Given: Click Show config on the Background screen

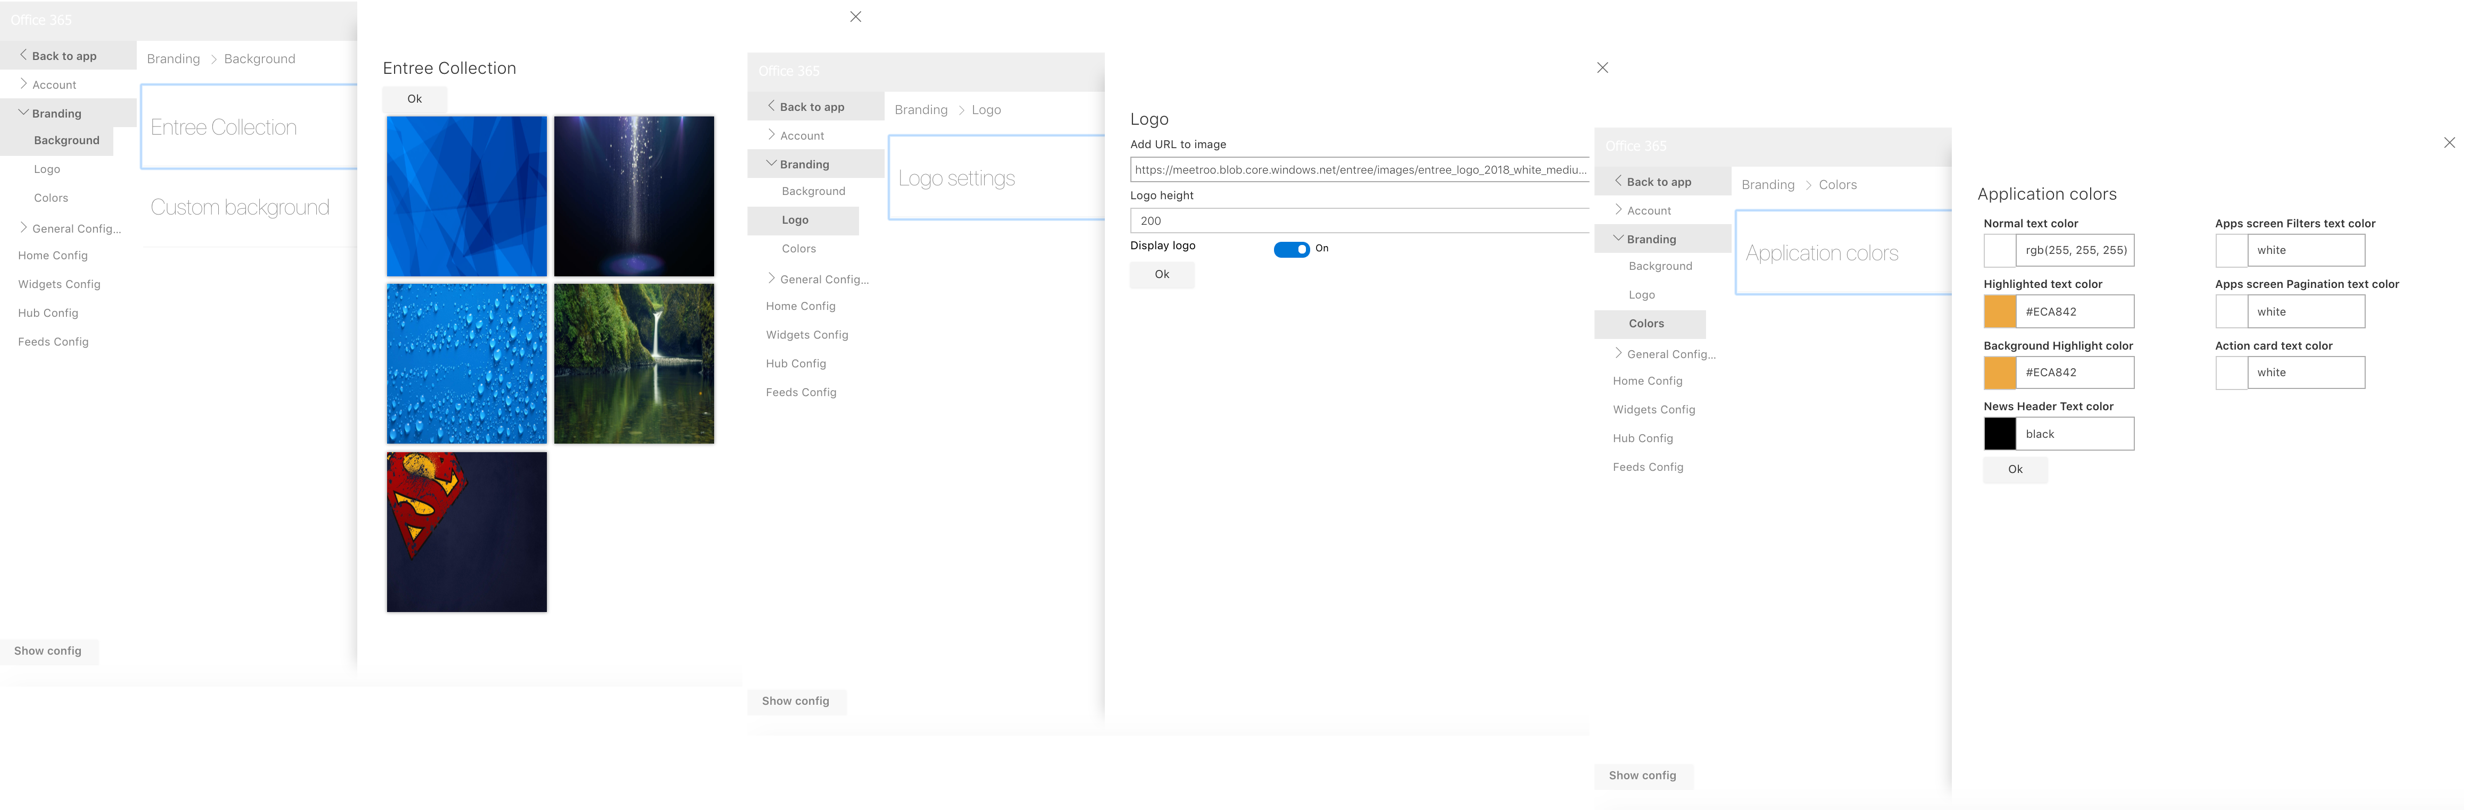Looking at the screenshot, I should click(48, 651).
